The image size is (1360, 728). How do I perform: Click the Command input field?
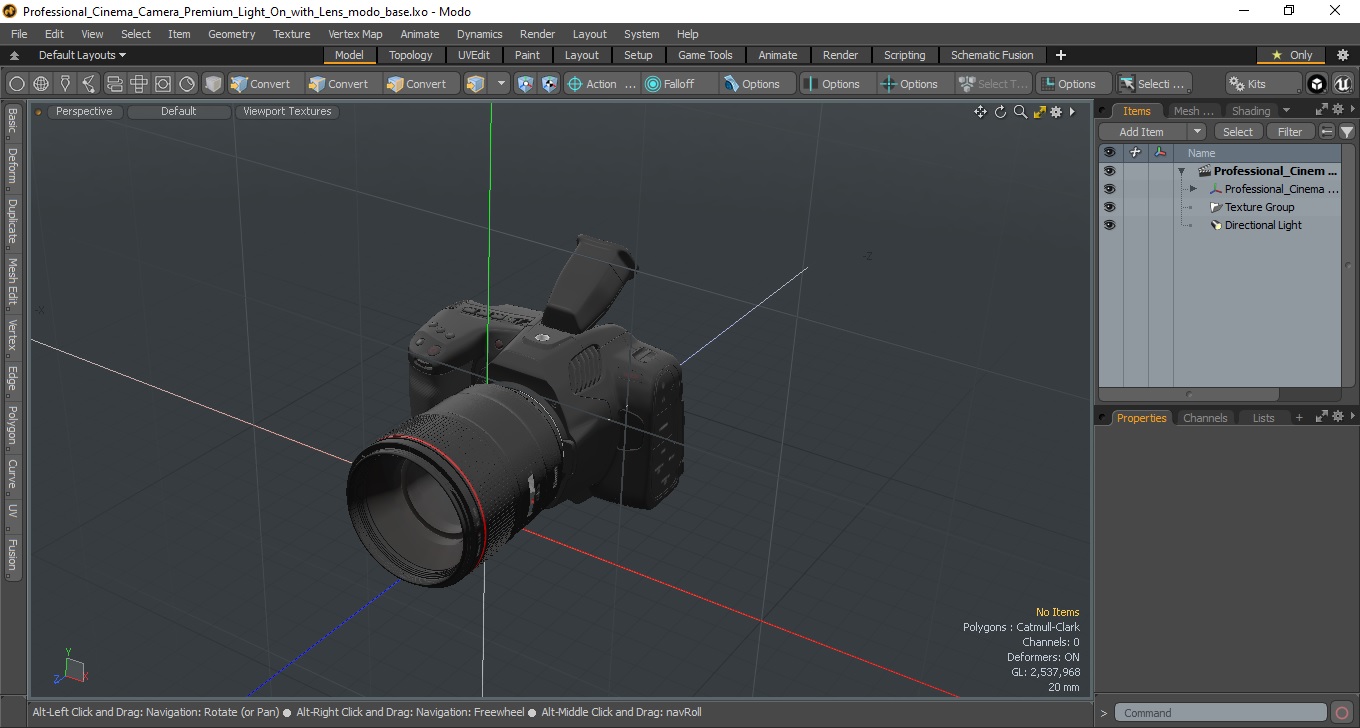pos(1222,713)
